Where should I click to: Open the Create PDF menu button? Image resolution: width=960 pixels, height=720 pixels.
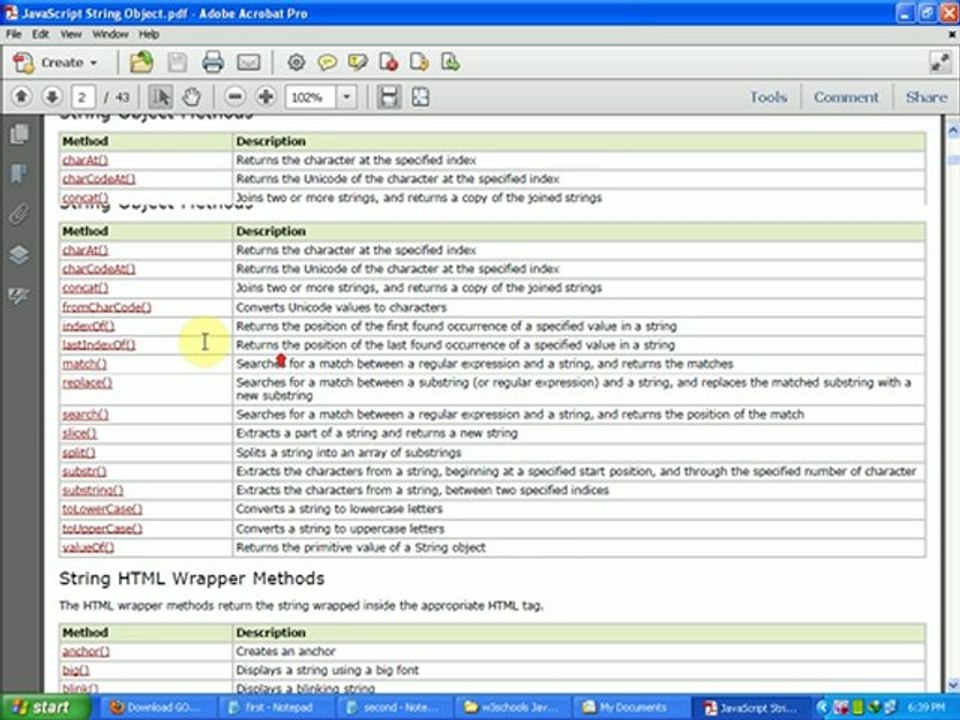click(56, 62)
